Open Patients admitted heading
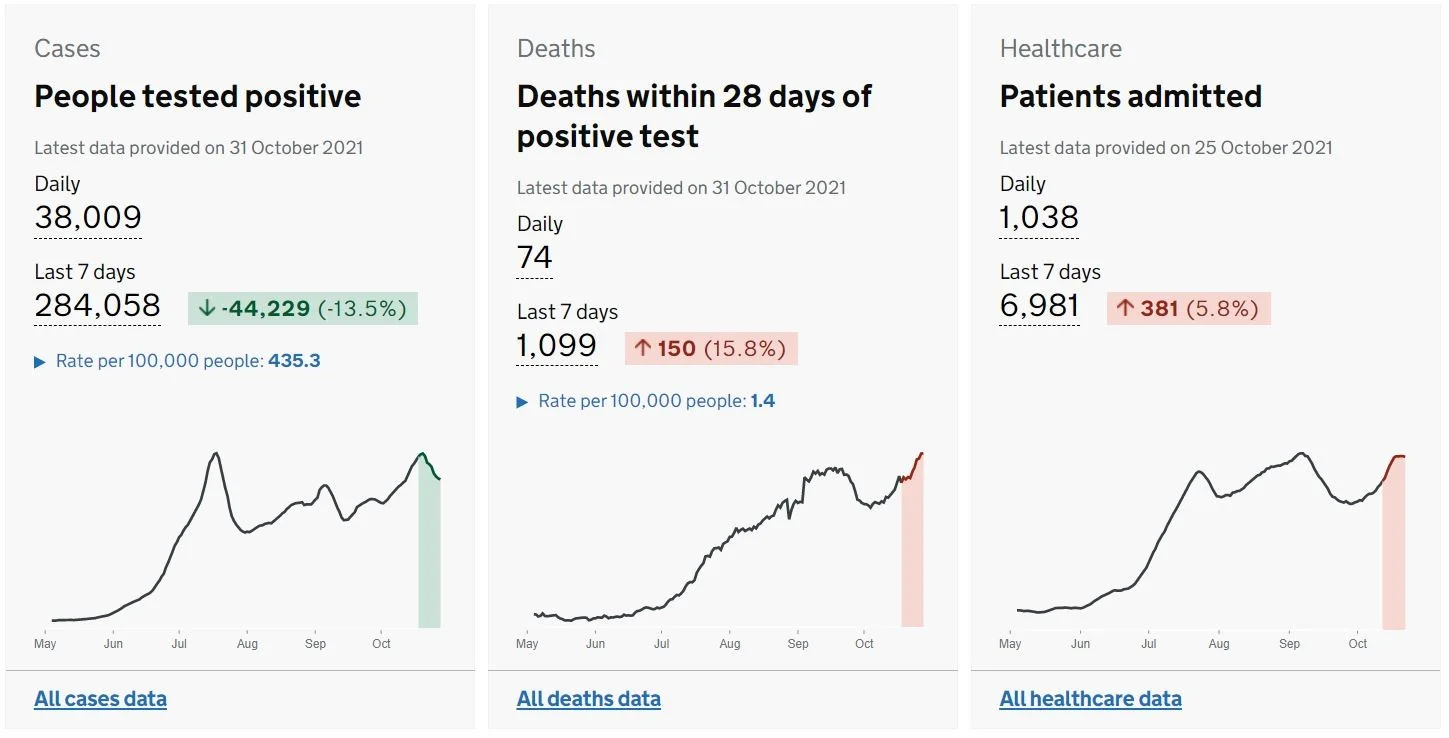 tap(1131, 97)
